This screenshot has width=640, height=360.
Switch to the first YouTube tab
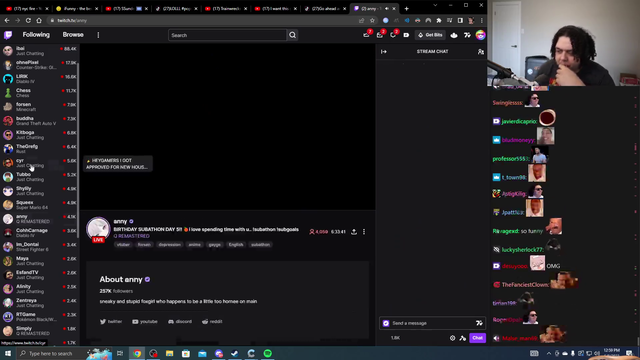coord(27,8)
